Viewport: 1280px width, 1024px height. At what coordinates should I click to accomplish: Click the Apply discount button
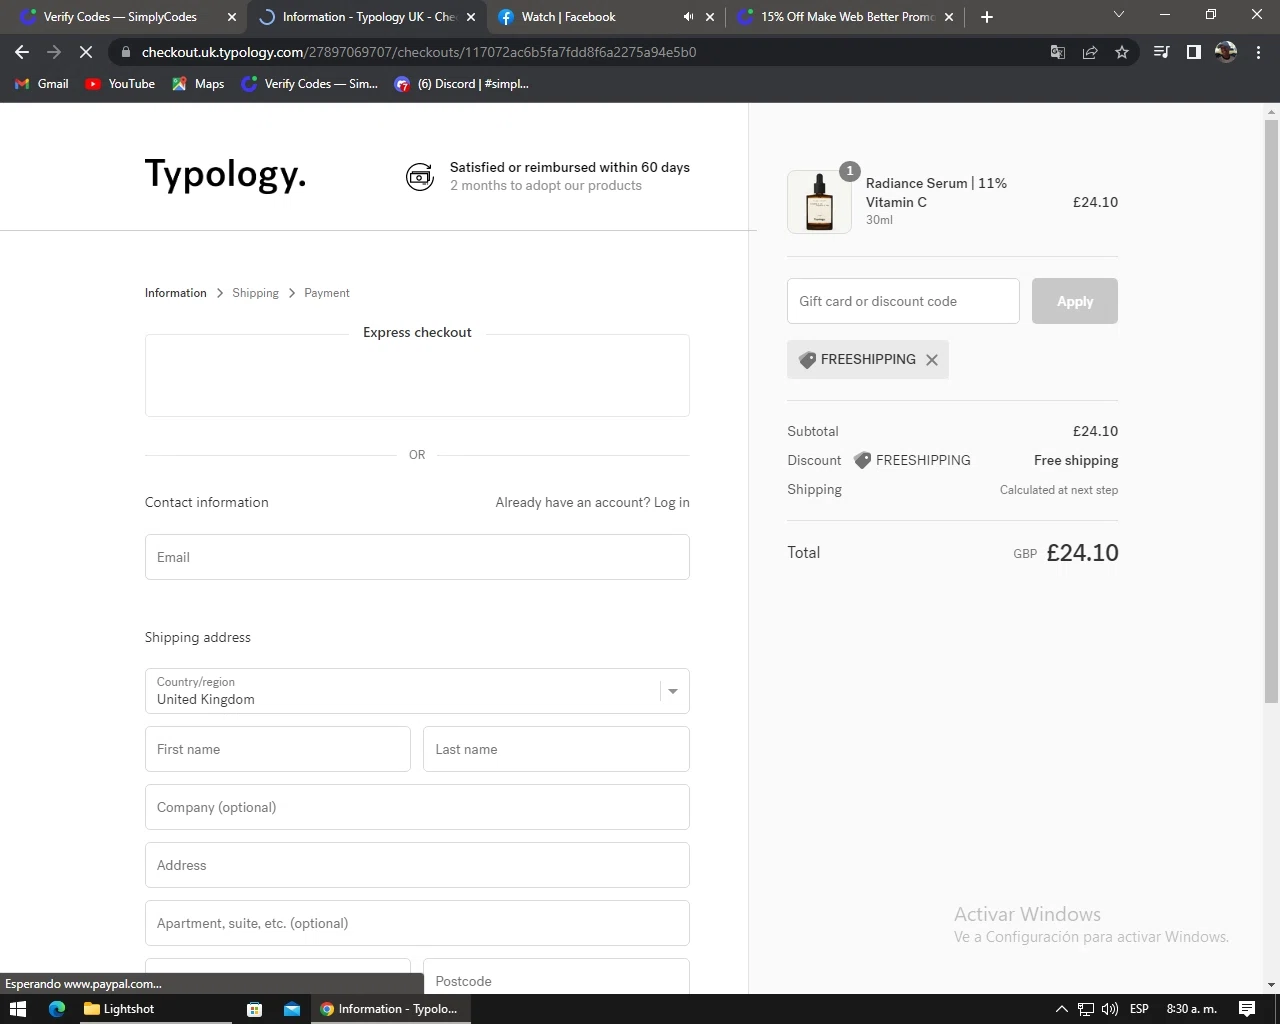coord(1075,301)
